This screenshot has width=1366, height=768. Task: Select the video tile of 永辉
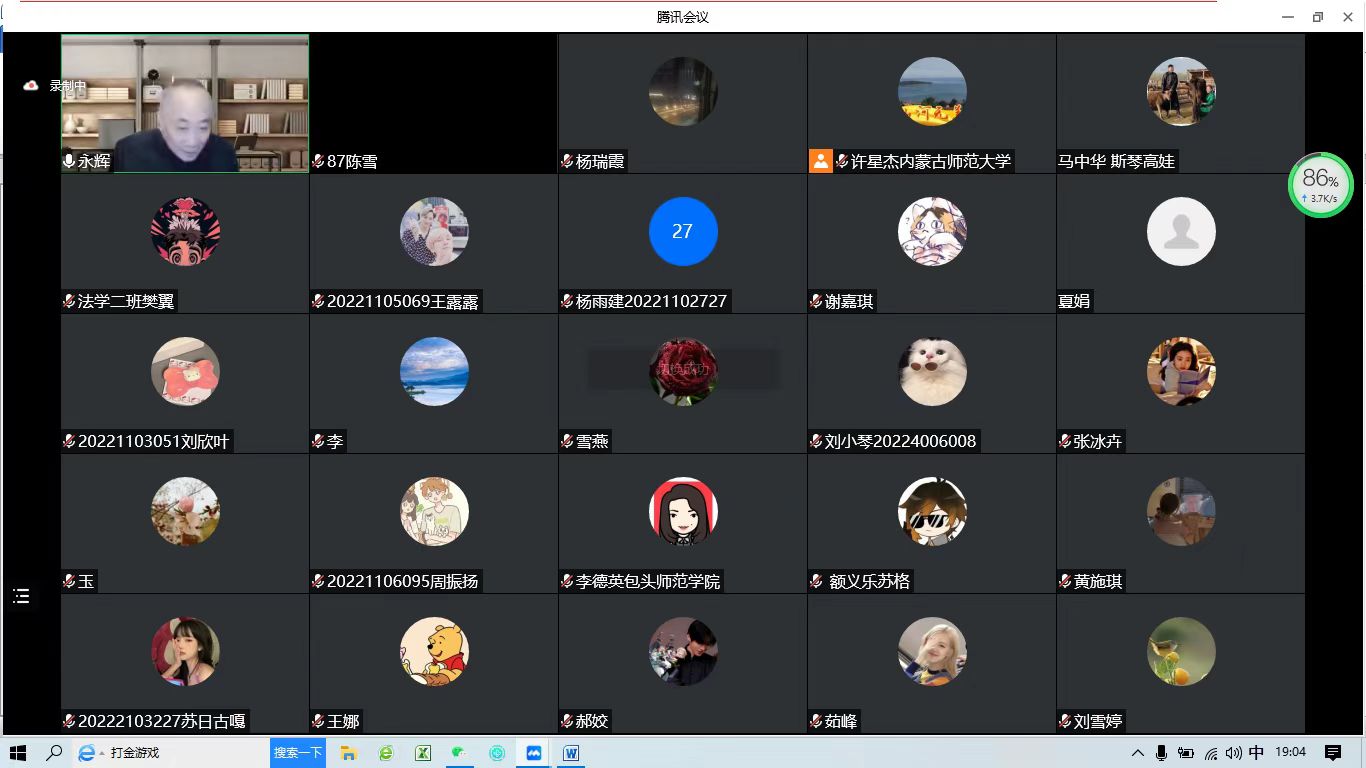pos(185,100)
